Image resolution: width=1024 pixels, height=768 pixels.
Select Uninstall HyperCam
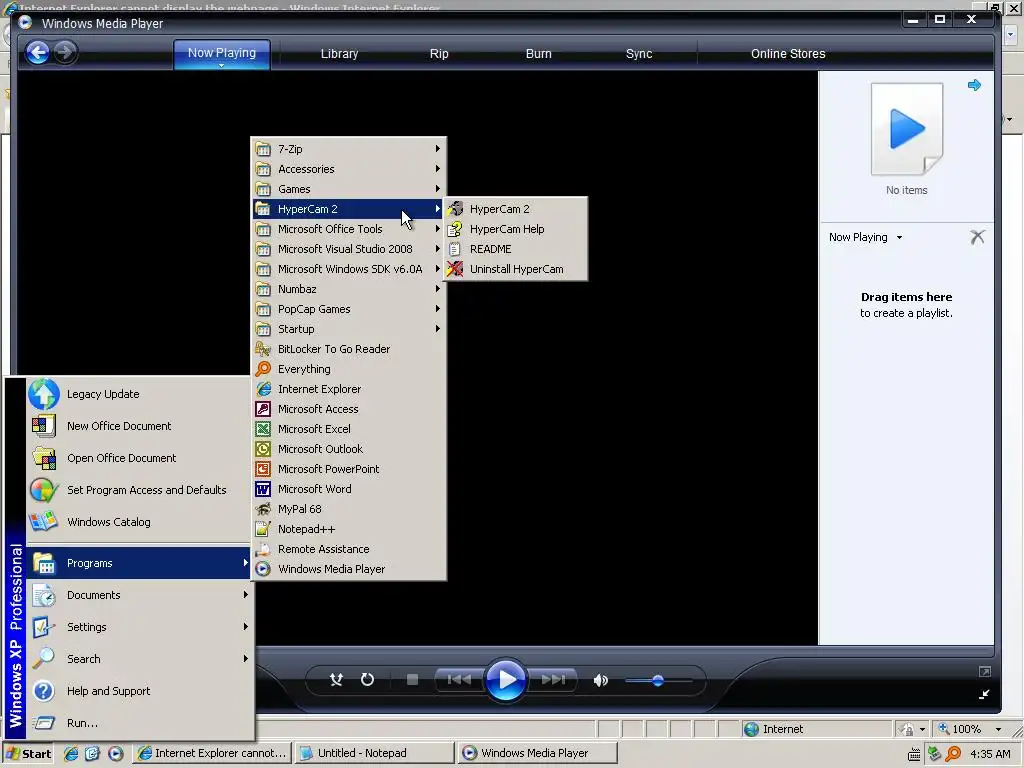click(516, 269)
